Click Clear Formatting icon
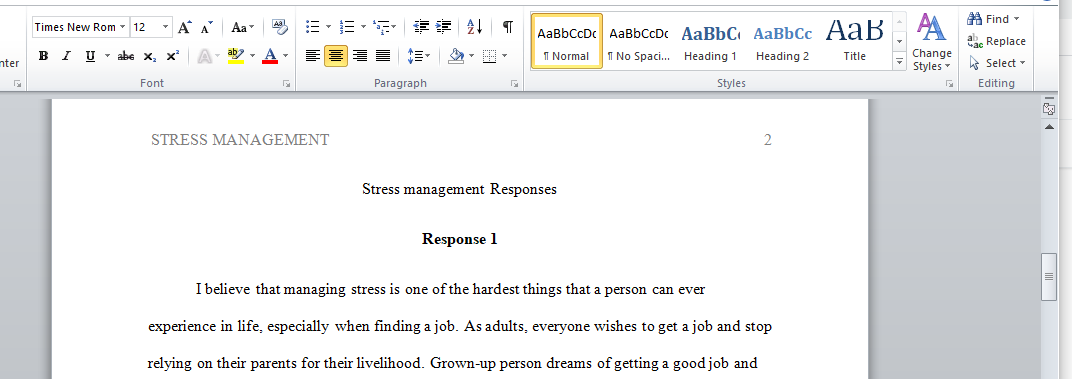1072x379 pixels. (x=280, y=27)
